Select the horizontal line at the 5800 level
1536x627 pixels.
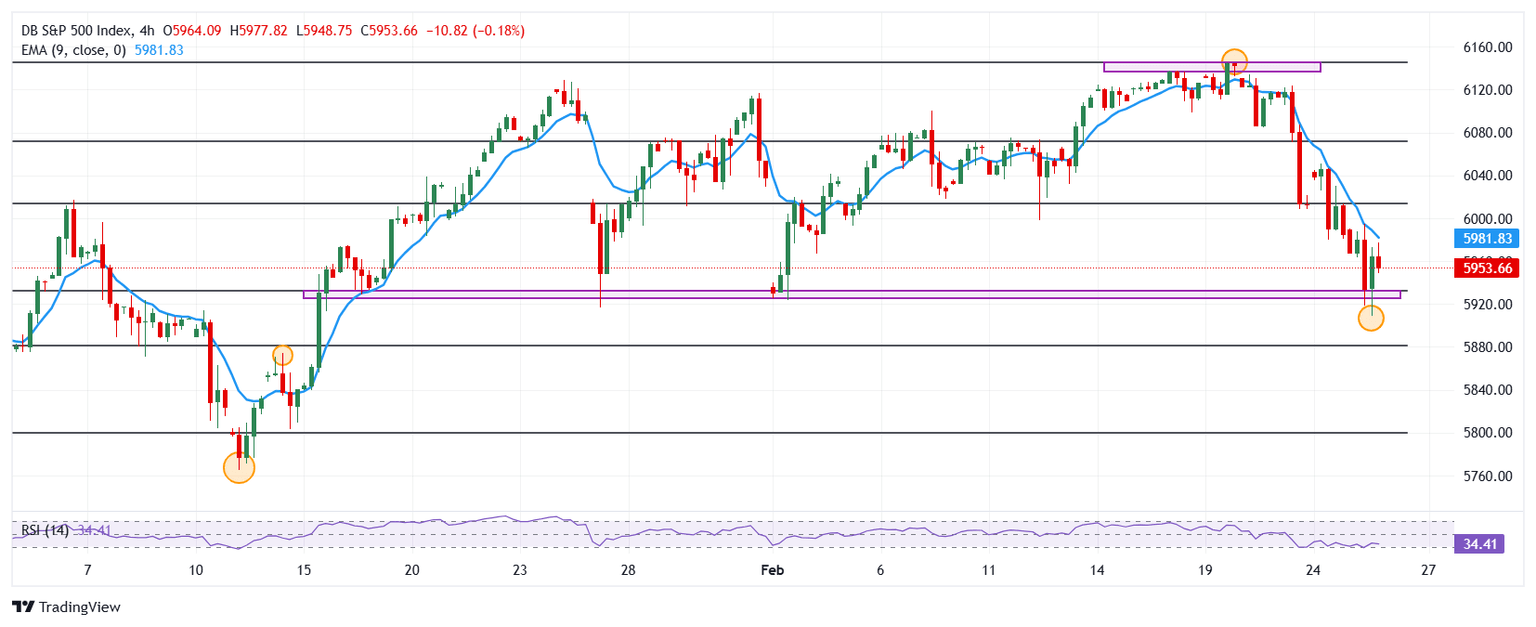click(x=700, y=433)
